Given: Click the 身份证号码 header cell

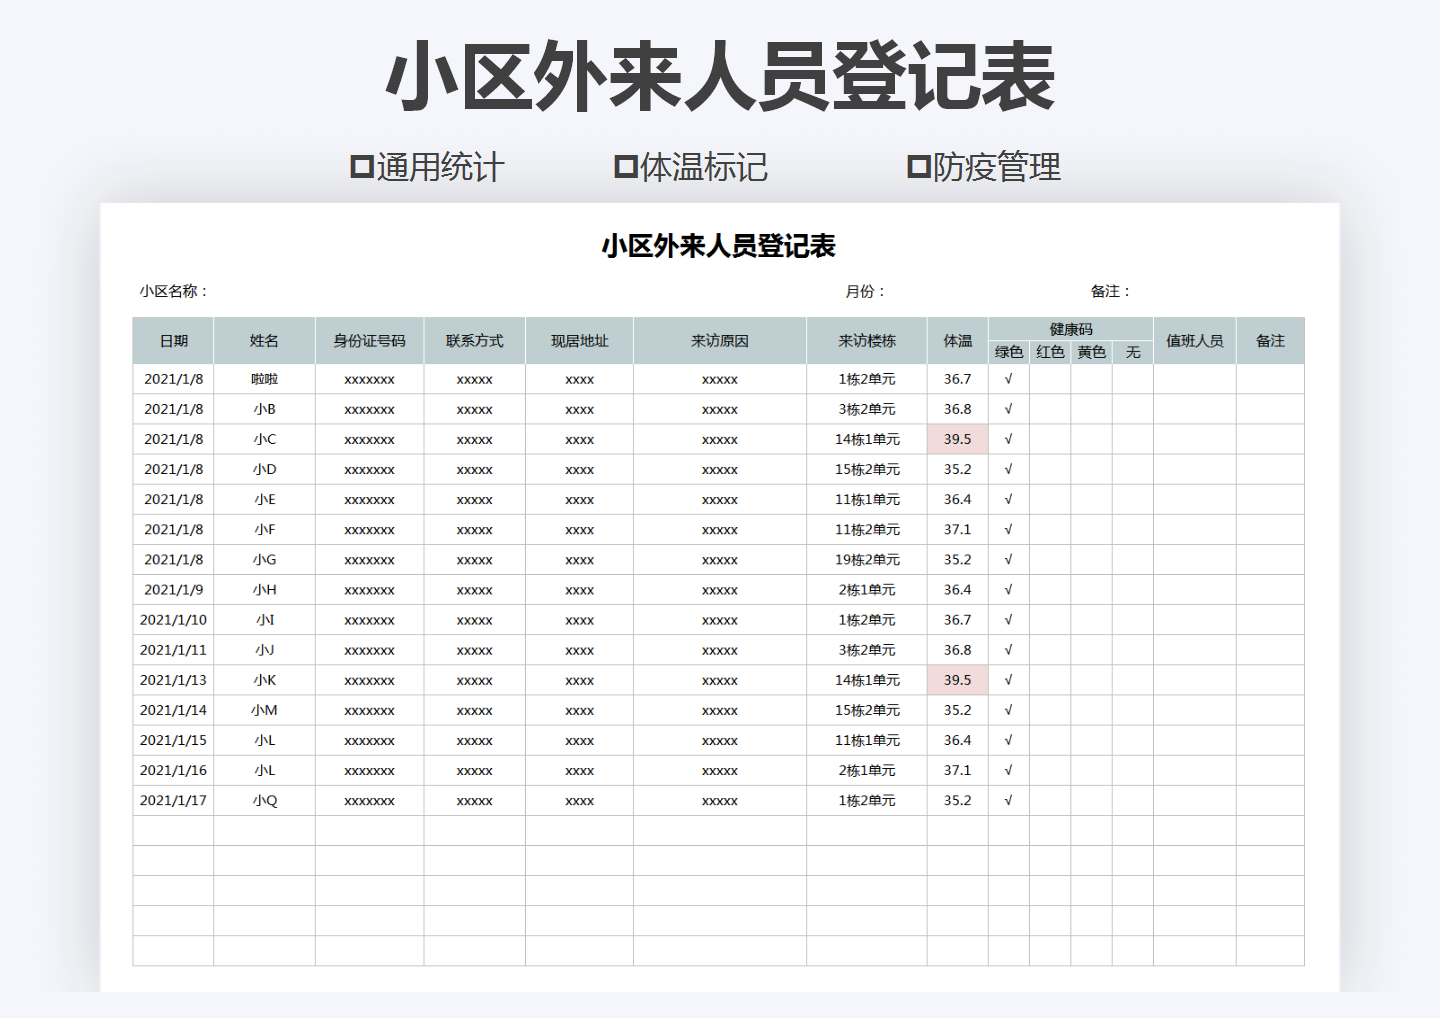Looking at the screenshot, I should [370, 340].
